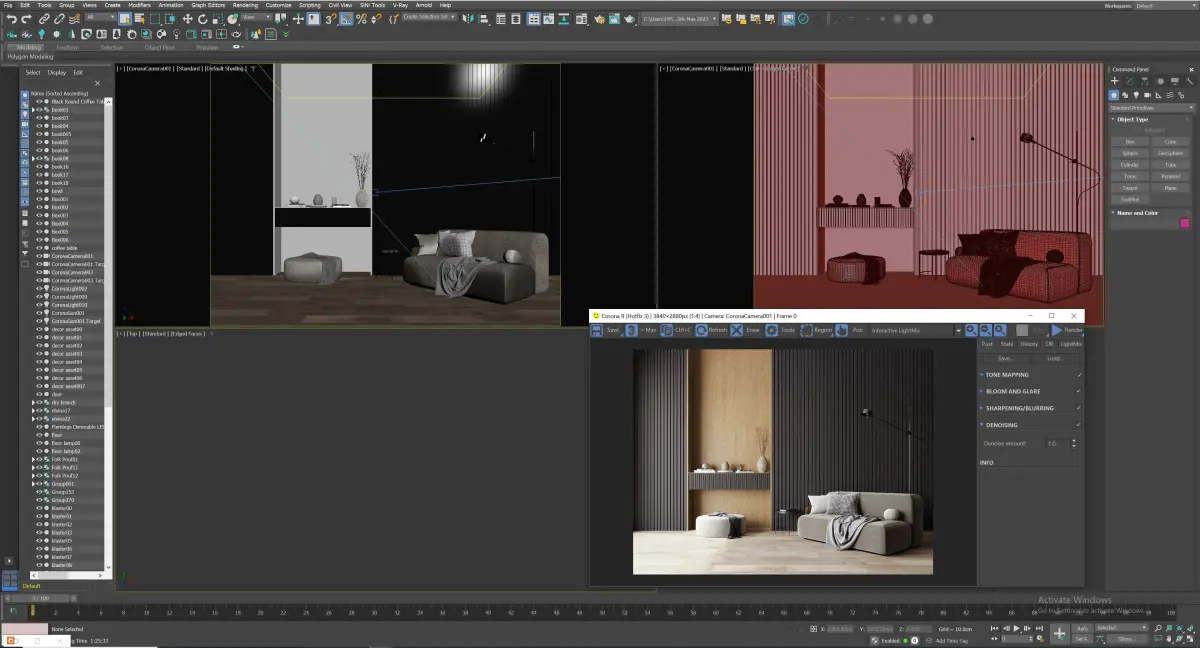
Task: Click the Region tool in Corona frame buffer
Action: pyautogui.click(x=806, y=330)
